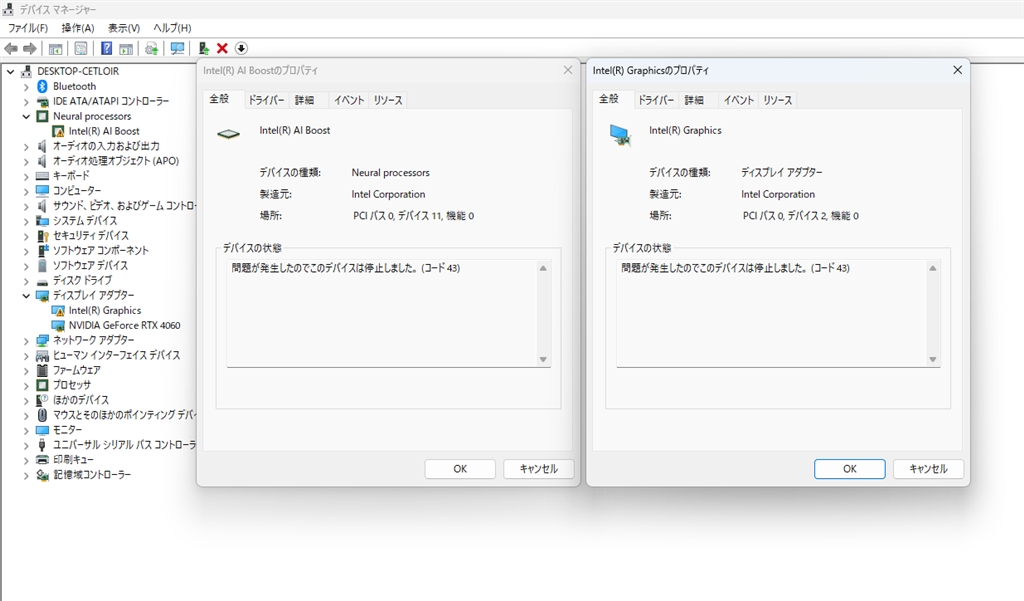
Task: Click the Forward arrow in the toolbar
Action: tap(29, 48)
